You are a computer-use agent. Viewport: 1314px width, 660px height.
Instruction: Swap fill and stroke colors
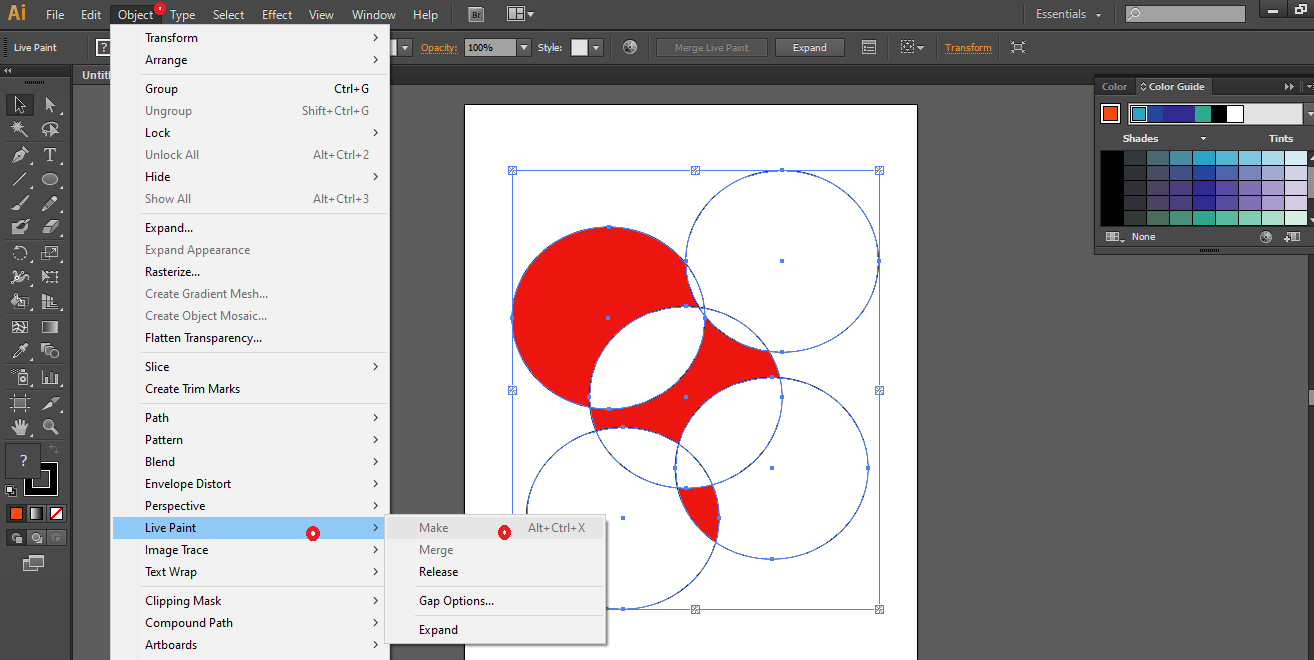tap(54, 451)
